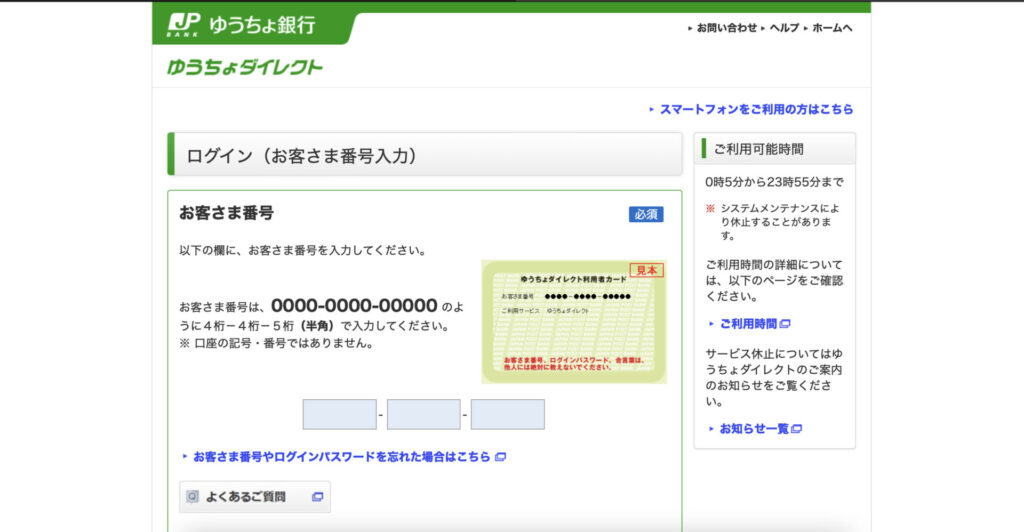Click external icon after password-forgotten link

point(500,457)
